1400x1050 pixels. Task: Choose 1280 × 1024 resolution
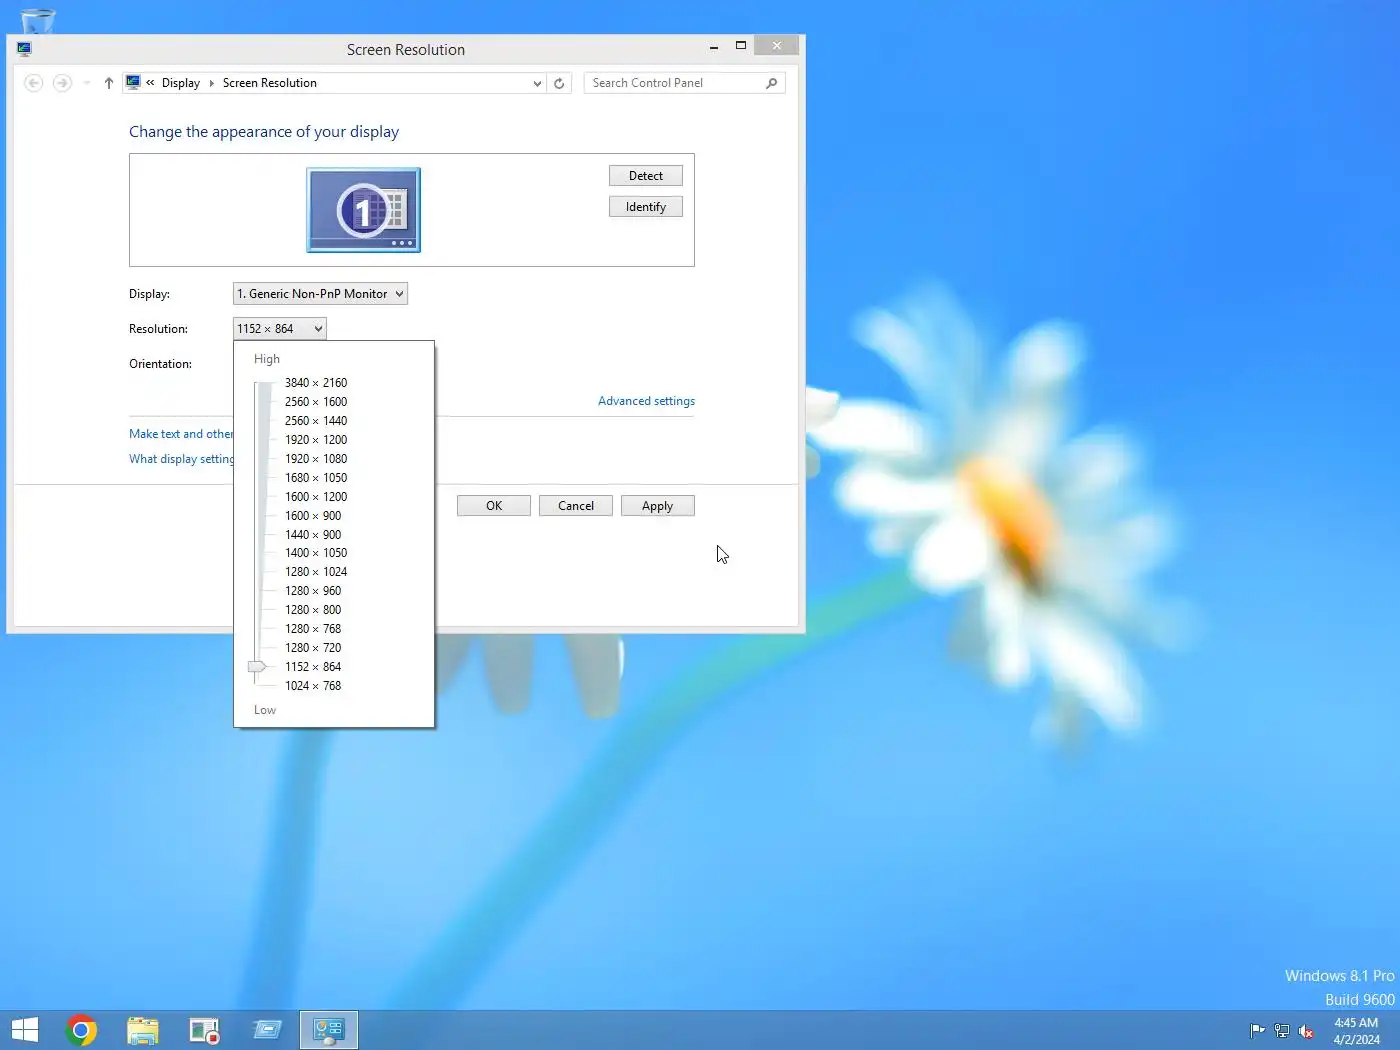point(316,572)
